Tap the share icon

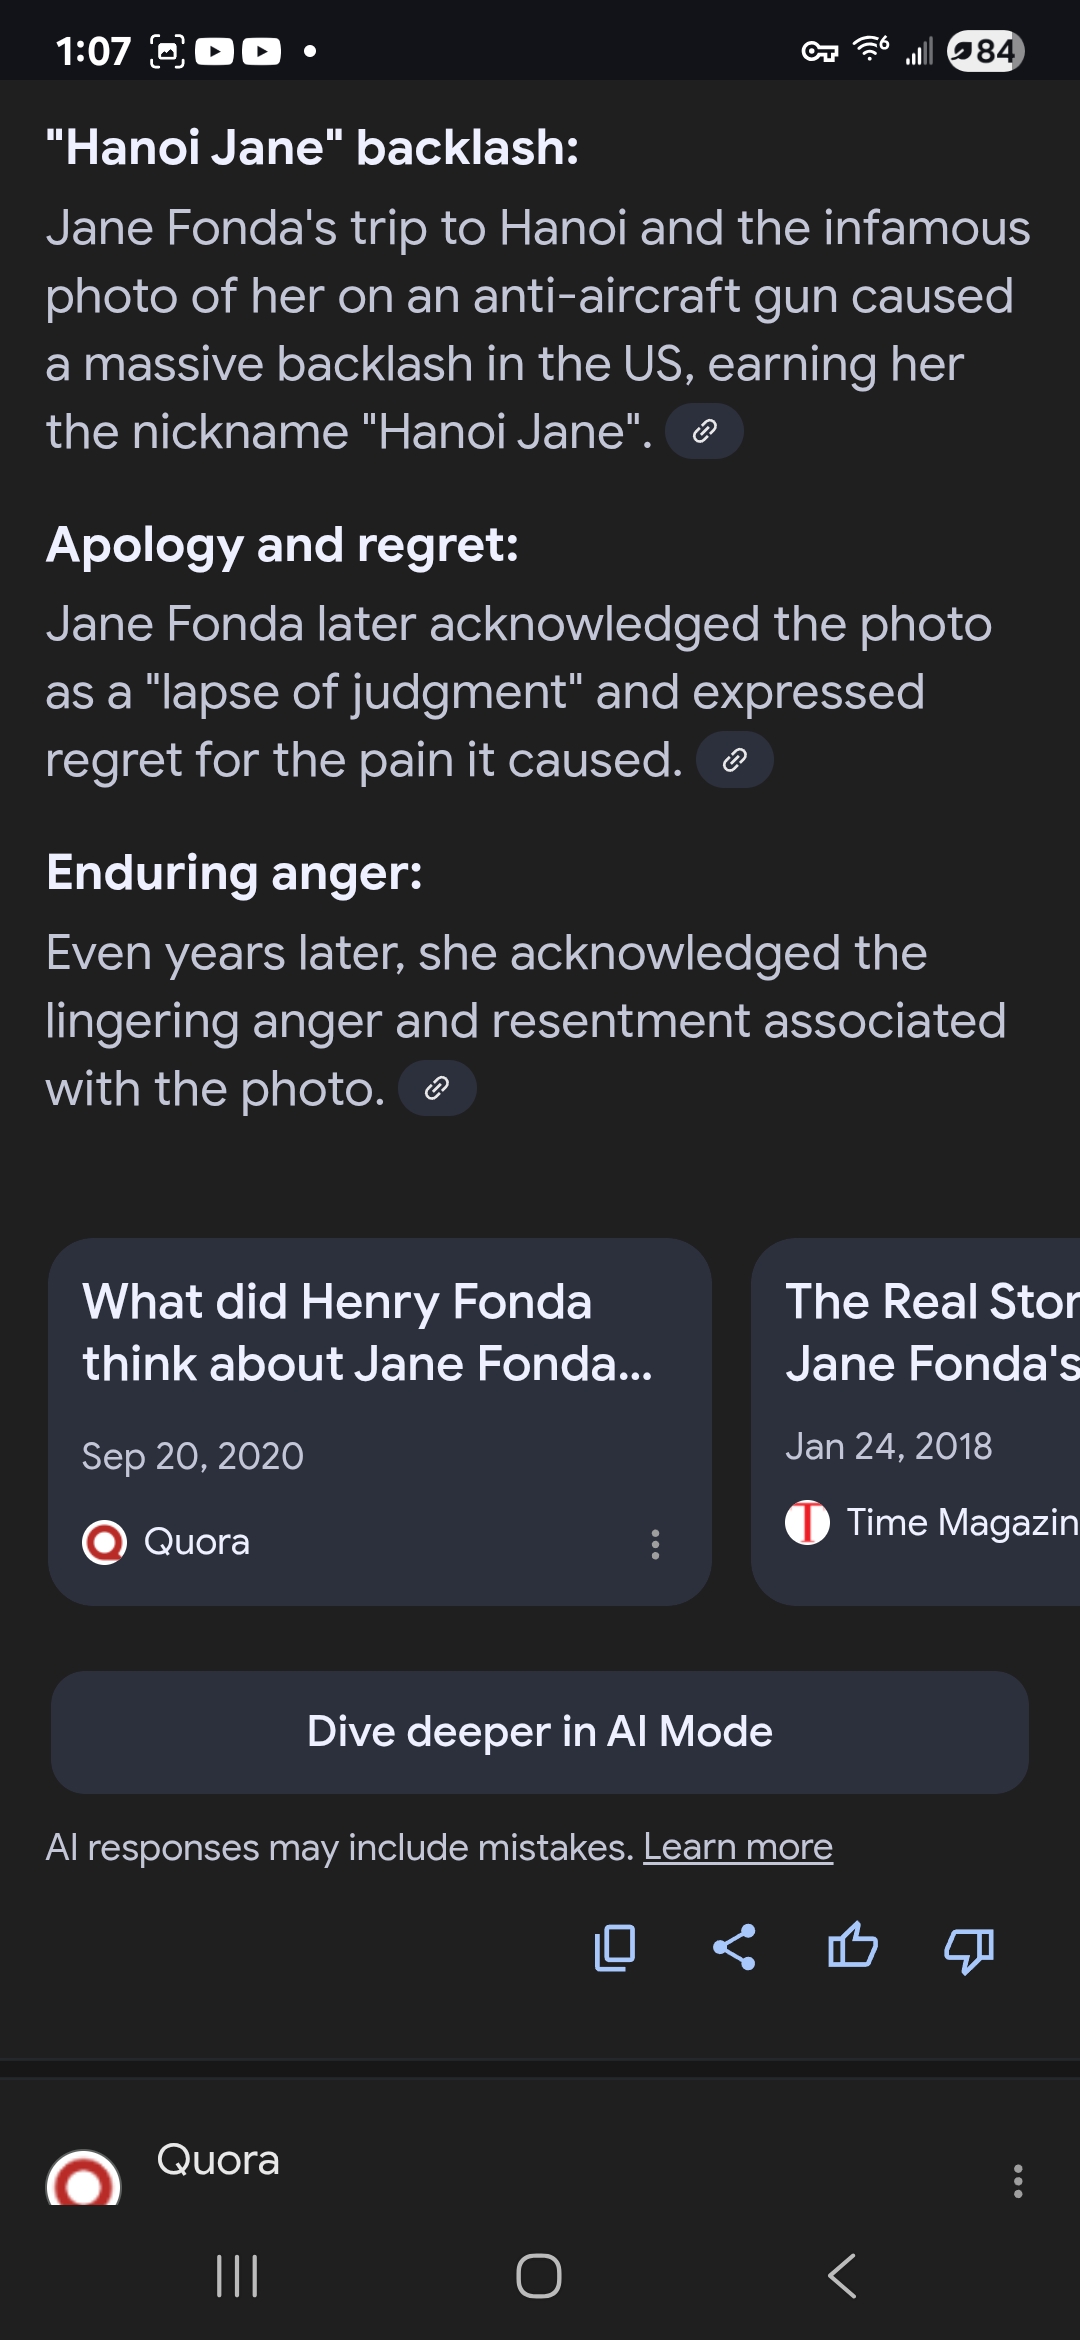point(733,1948)
